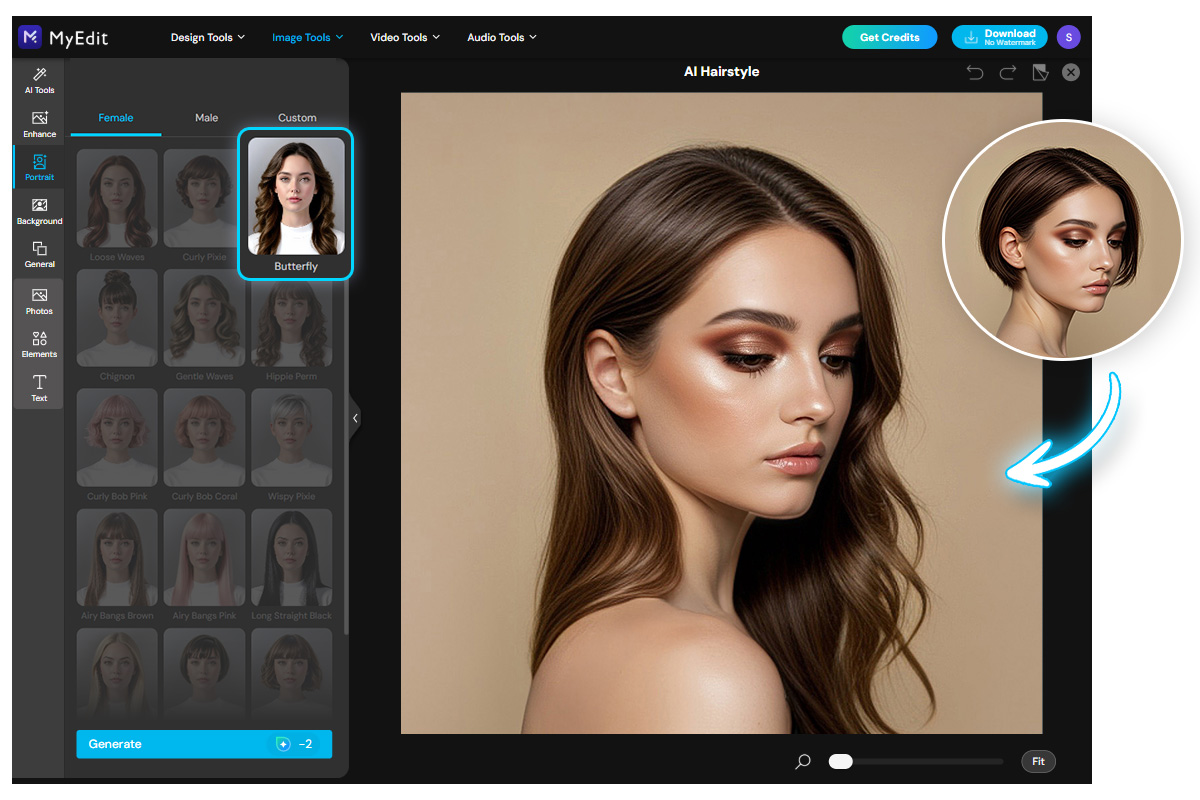Click the compare original image icon

[x=1040, y=72]
